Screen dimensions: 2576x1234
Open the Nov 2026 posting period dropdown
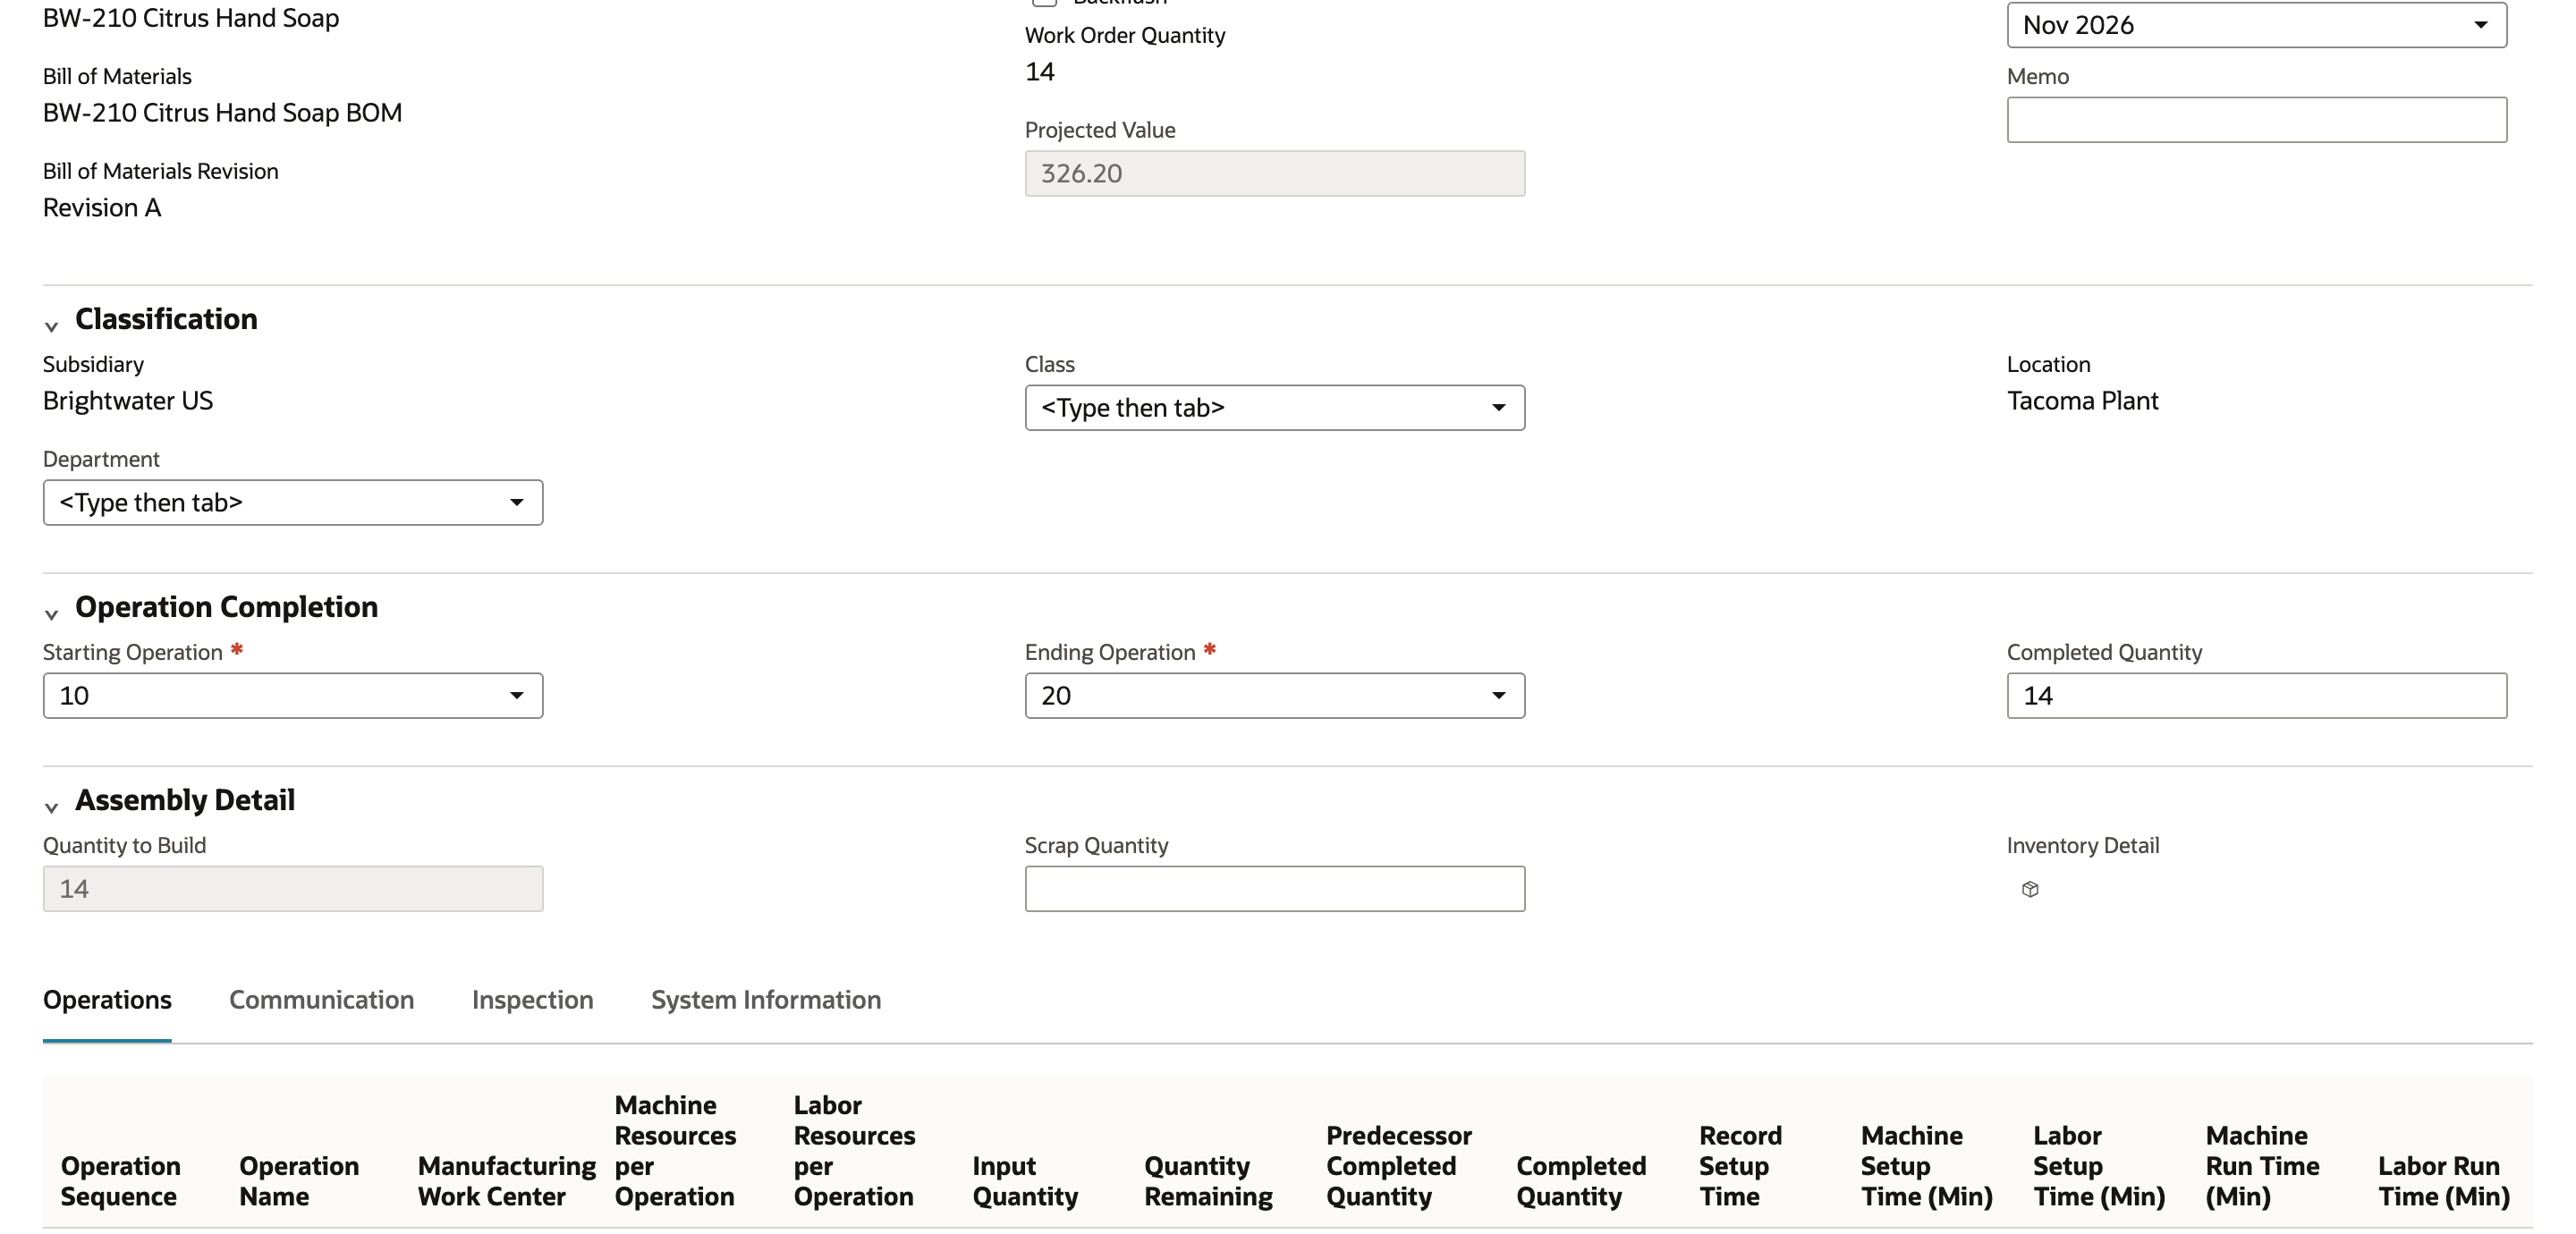2256,25
